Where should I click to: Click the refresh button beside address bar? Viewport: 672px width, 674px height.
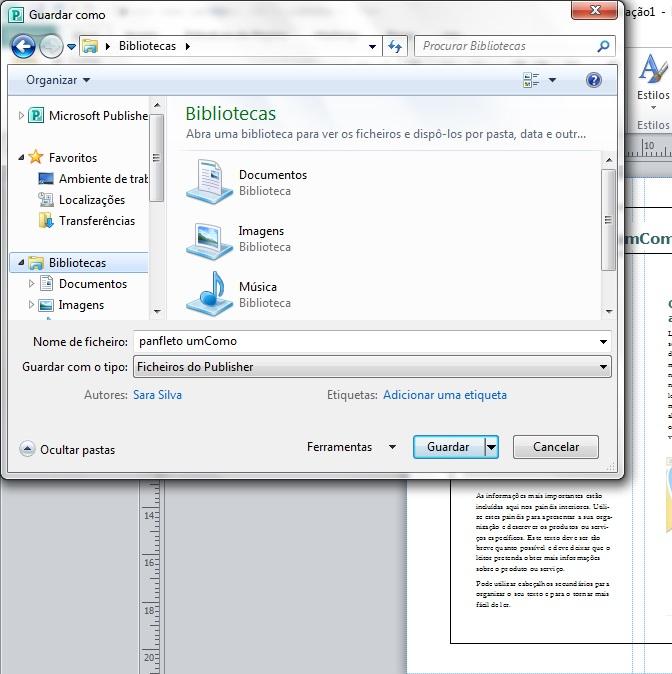point(395,46)
